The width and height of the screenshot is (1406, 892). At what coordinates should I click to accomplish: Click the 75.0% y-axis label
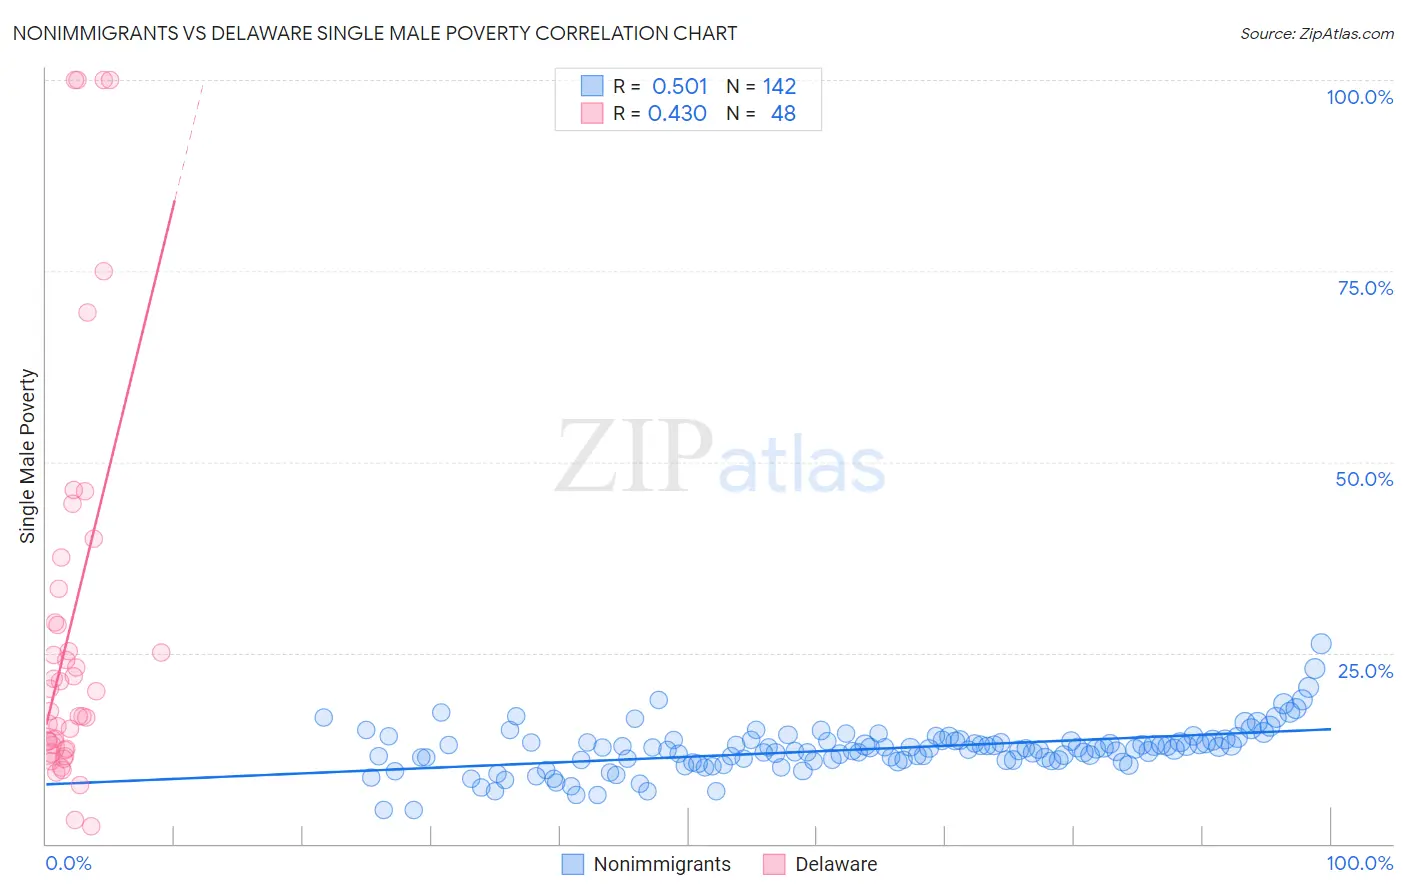[x=1365, y=288]
